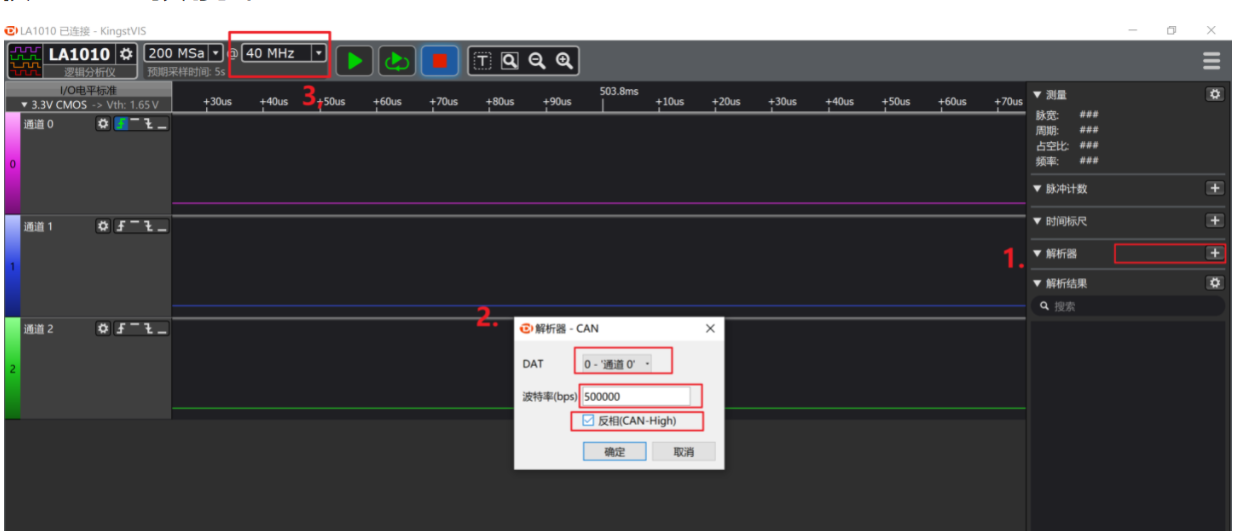This screenshot has height=531, width=1240.
Task: Click the 通道 2 channel label
Action: [x=39, y=329]
